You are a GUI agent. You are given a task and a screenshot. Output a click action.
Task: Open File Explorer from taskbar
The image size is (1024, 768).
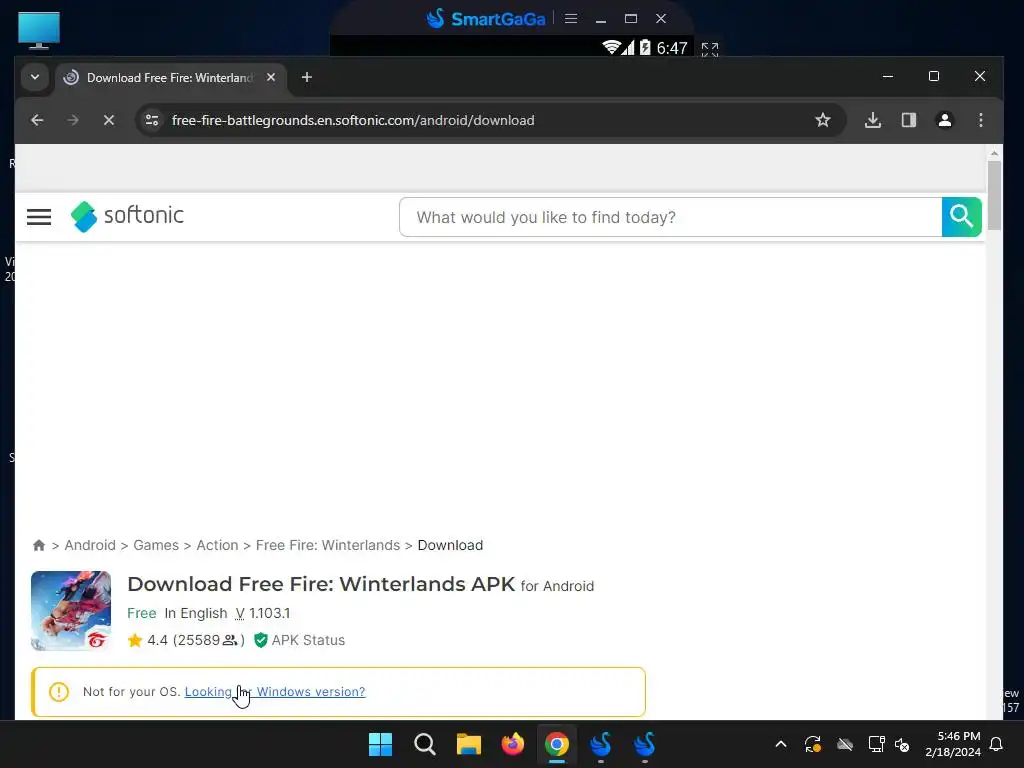469,744
